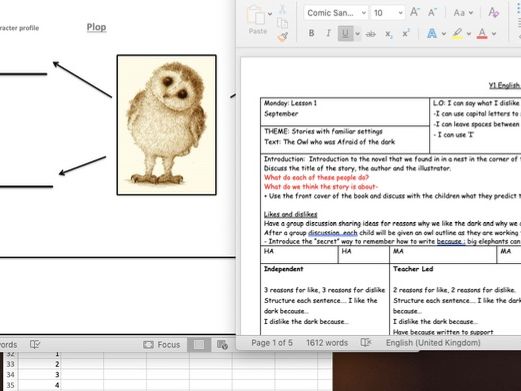Click the 1612 words count

click(x=327, y=343)
